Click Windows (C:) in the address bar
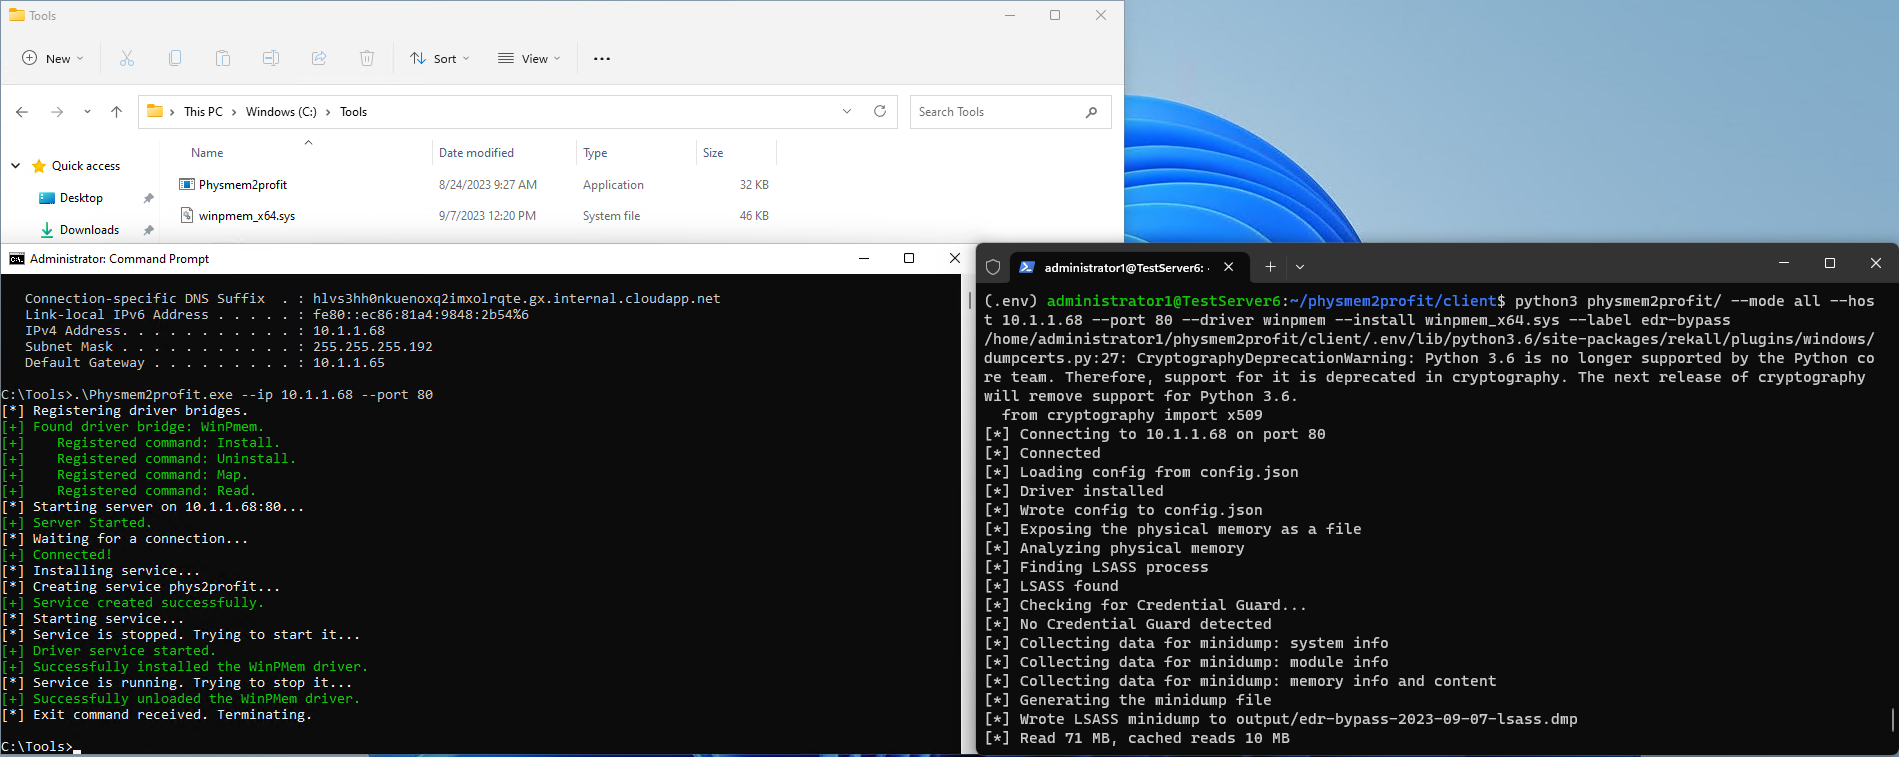 [x=281, y=112]
